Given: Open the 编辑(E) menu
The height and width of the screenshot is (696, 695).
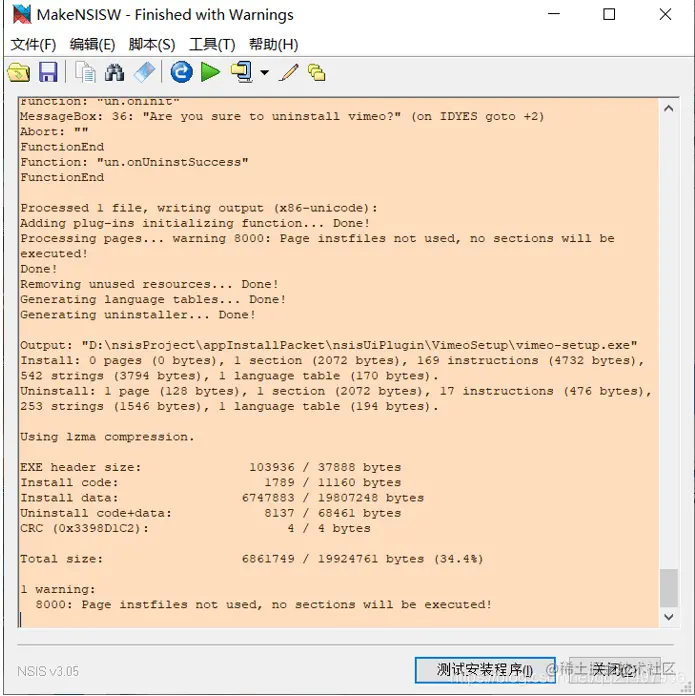Looking at the screenshot, I should click(92, 44).
